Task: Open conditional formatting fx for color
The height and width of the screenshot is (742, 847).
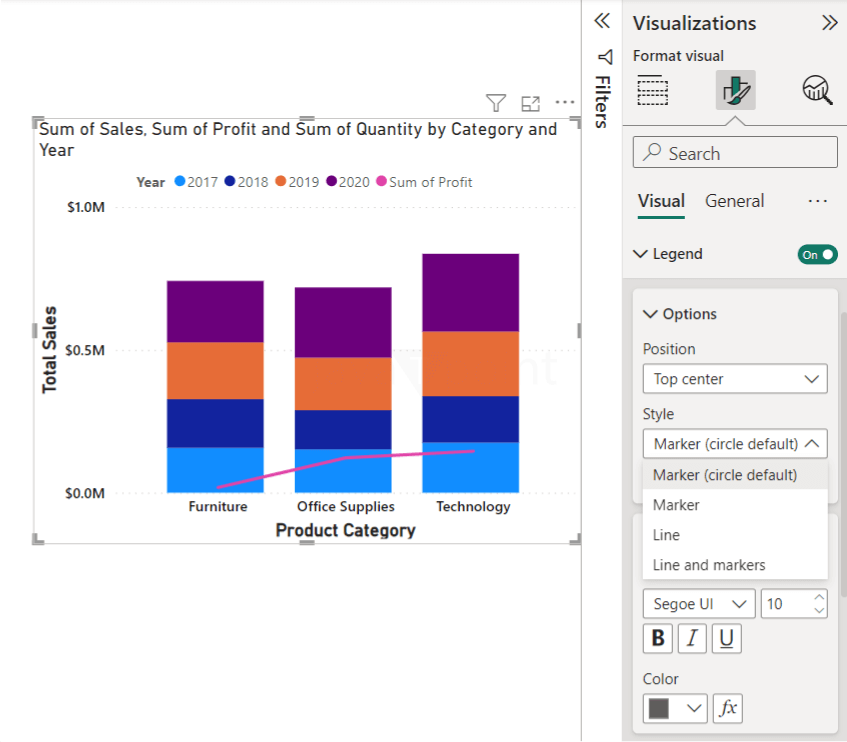Action: click(x=728, y=708)
